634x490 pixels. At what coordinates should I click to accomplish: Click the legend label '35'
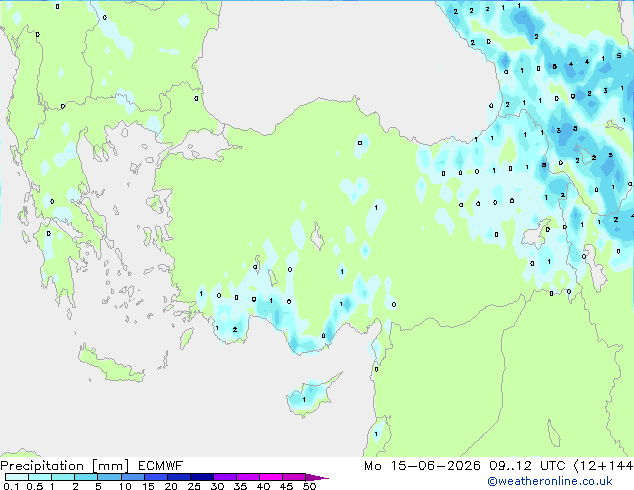pyautogui.click(x=240, y=486)
